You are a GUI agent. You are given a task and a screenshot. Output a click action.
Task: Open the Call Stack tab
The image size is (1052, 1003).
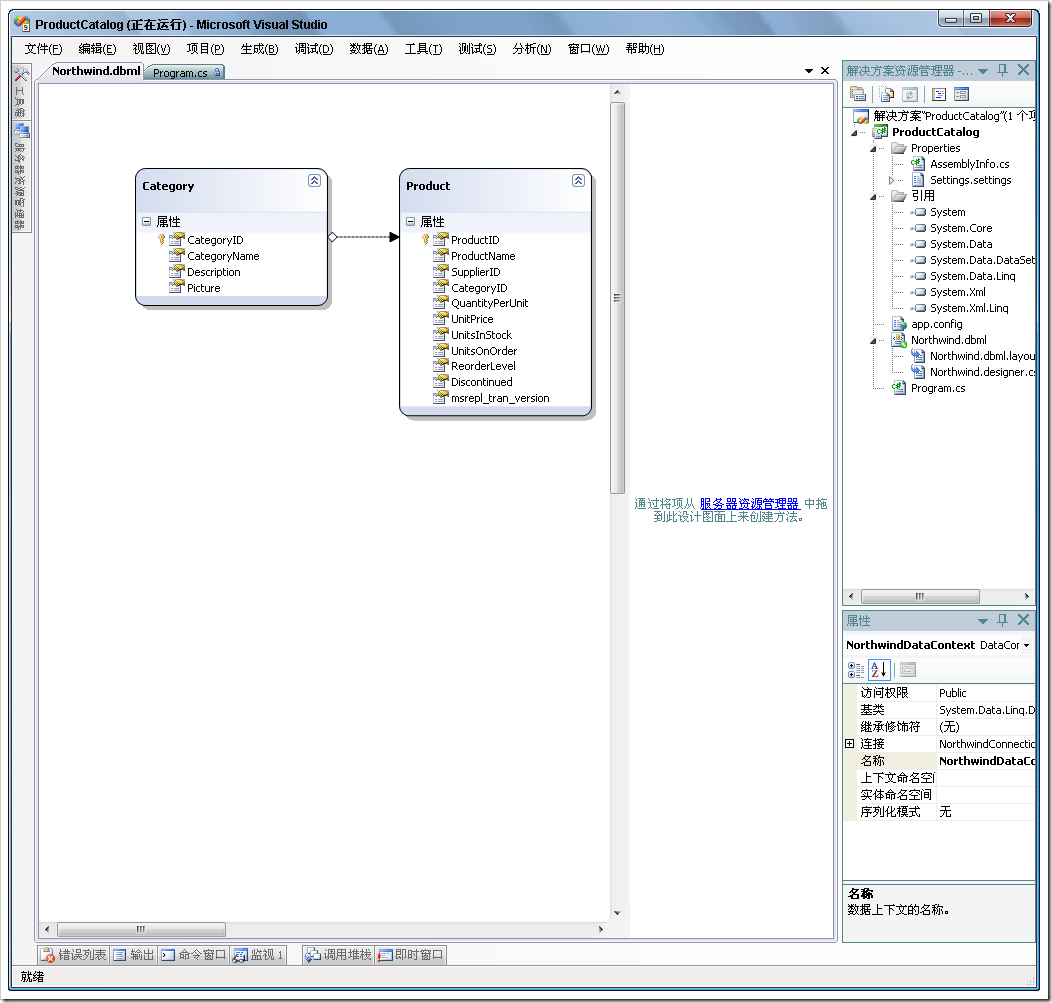click(338, 955)
